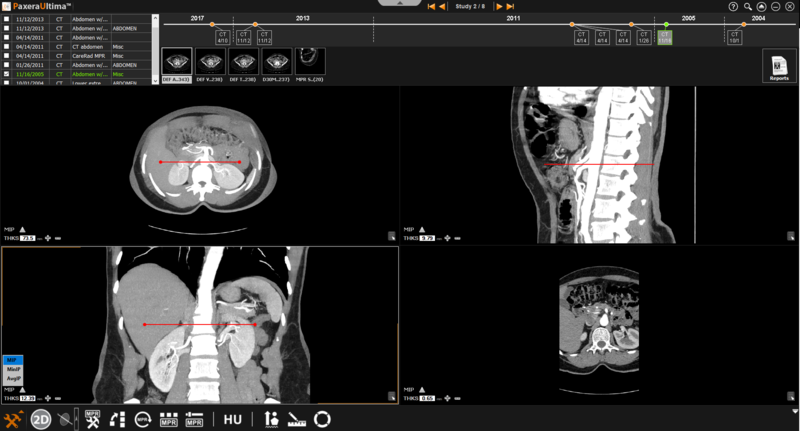Viewport: 800px width, 431px height.
Task: Expand MIP mode arrow in axial viewport
Action: (x=20, y=228)
